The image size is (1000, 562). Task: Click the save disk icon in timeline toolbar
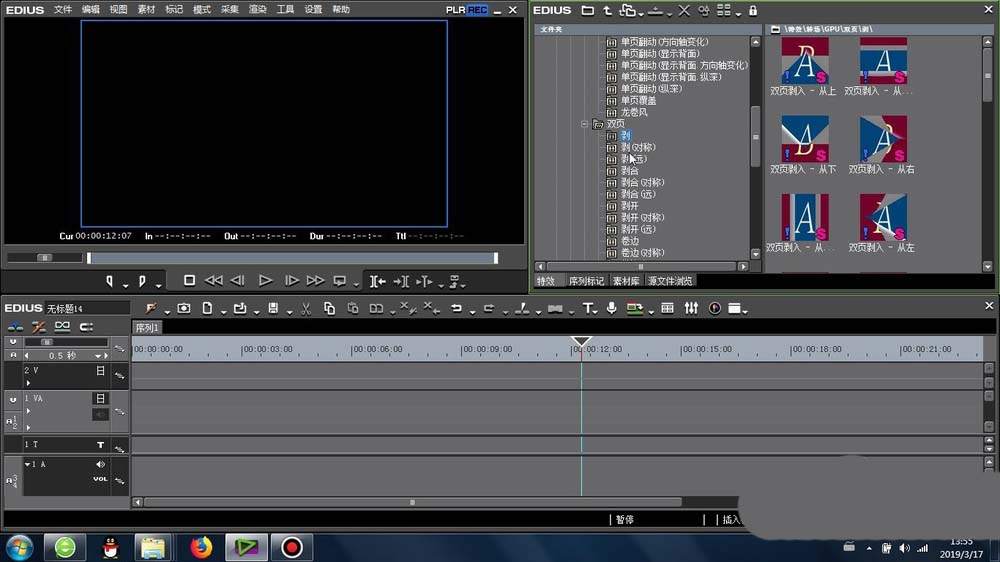coord(273,308)
